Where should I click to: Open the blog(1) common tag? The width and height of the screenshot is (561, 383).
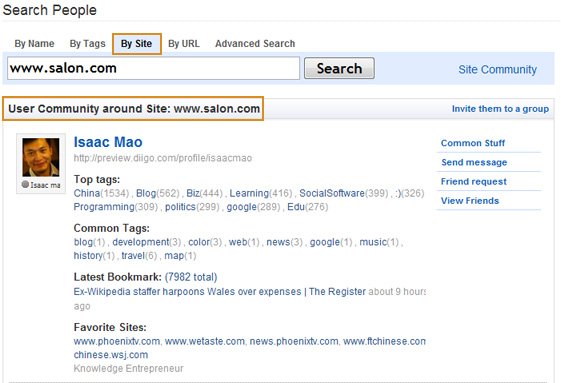(83, 242)
